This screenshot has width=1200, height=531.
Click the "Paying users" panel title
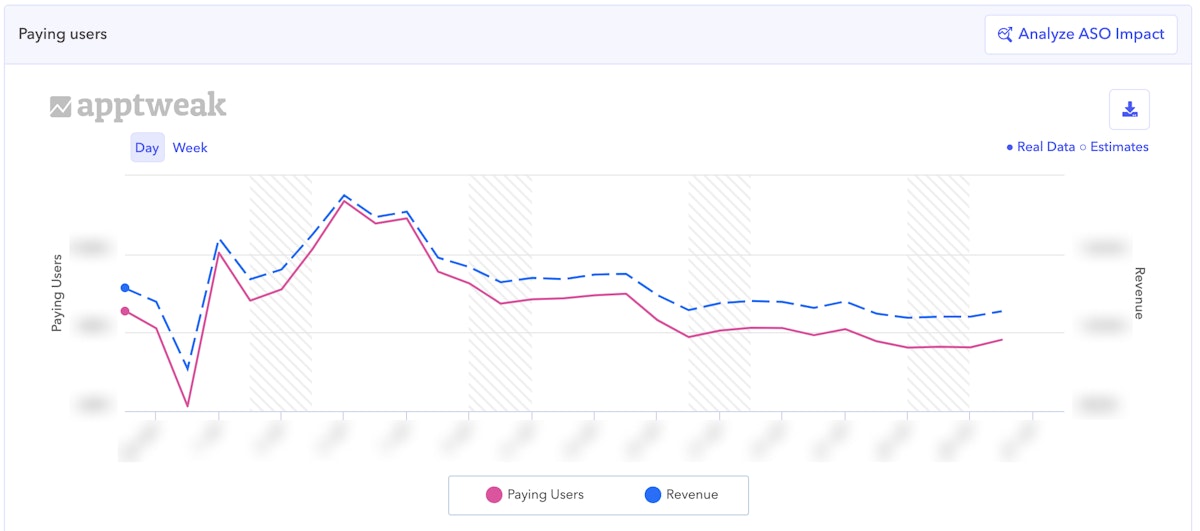63,34
